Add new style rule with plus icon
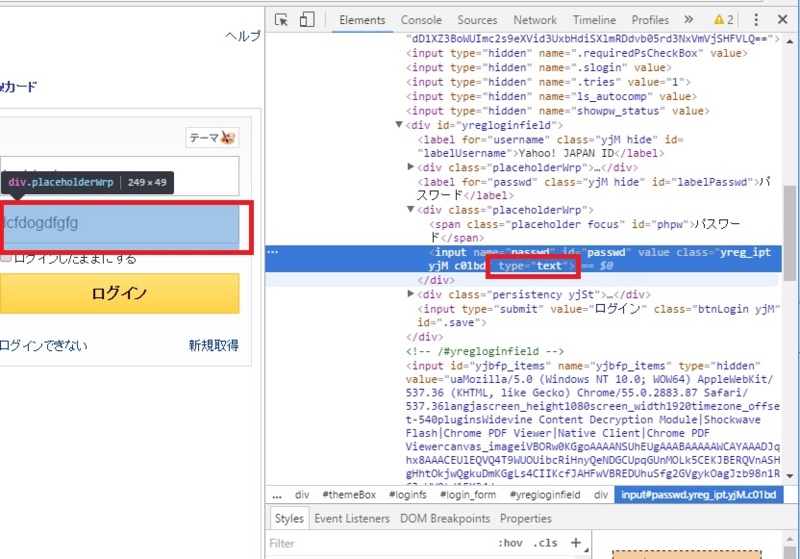This screenshot has width=800, height=559. tap(576, 543)
